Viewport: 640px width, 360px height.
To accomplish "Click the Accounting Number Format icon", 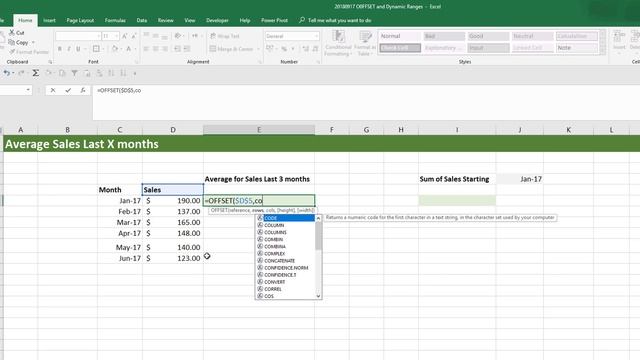I will [x=269, y=49].
